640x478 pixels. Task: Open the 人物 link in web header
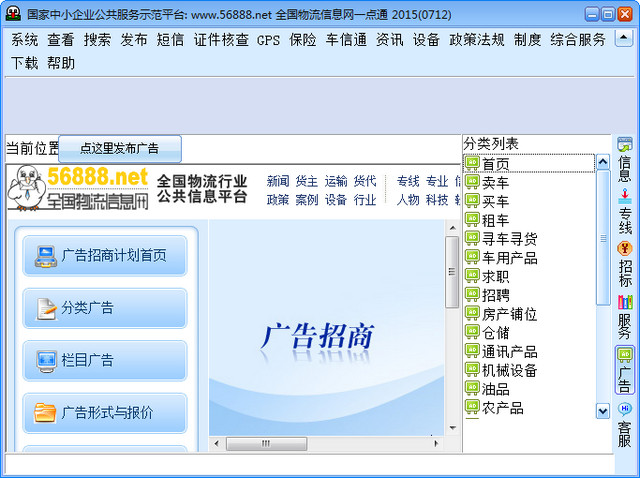coord(408,200)
